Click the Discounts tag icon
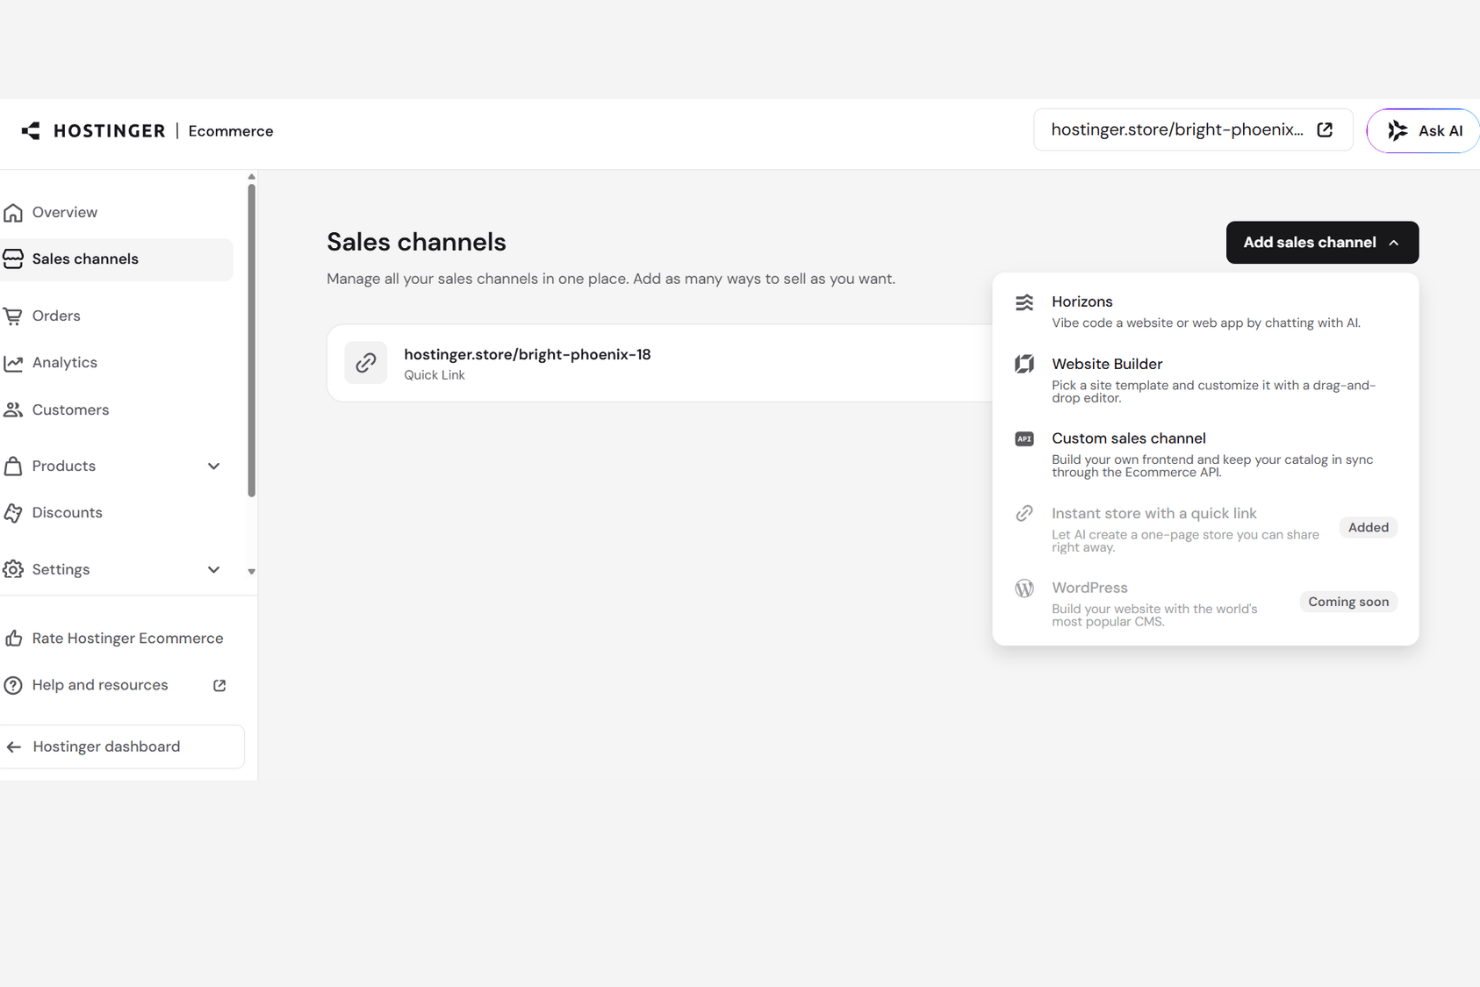 (13, 513)
